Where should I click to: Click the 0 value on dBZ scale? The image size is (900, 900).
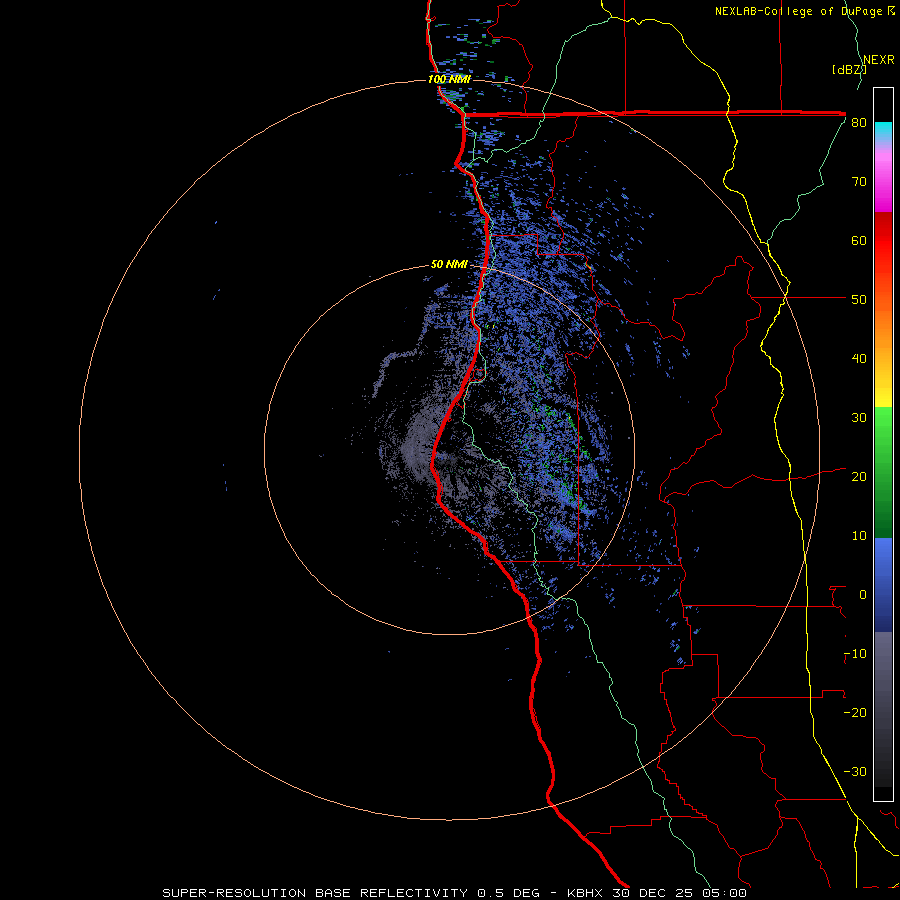863,595
